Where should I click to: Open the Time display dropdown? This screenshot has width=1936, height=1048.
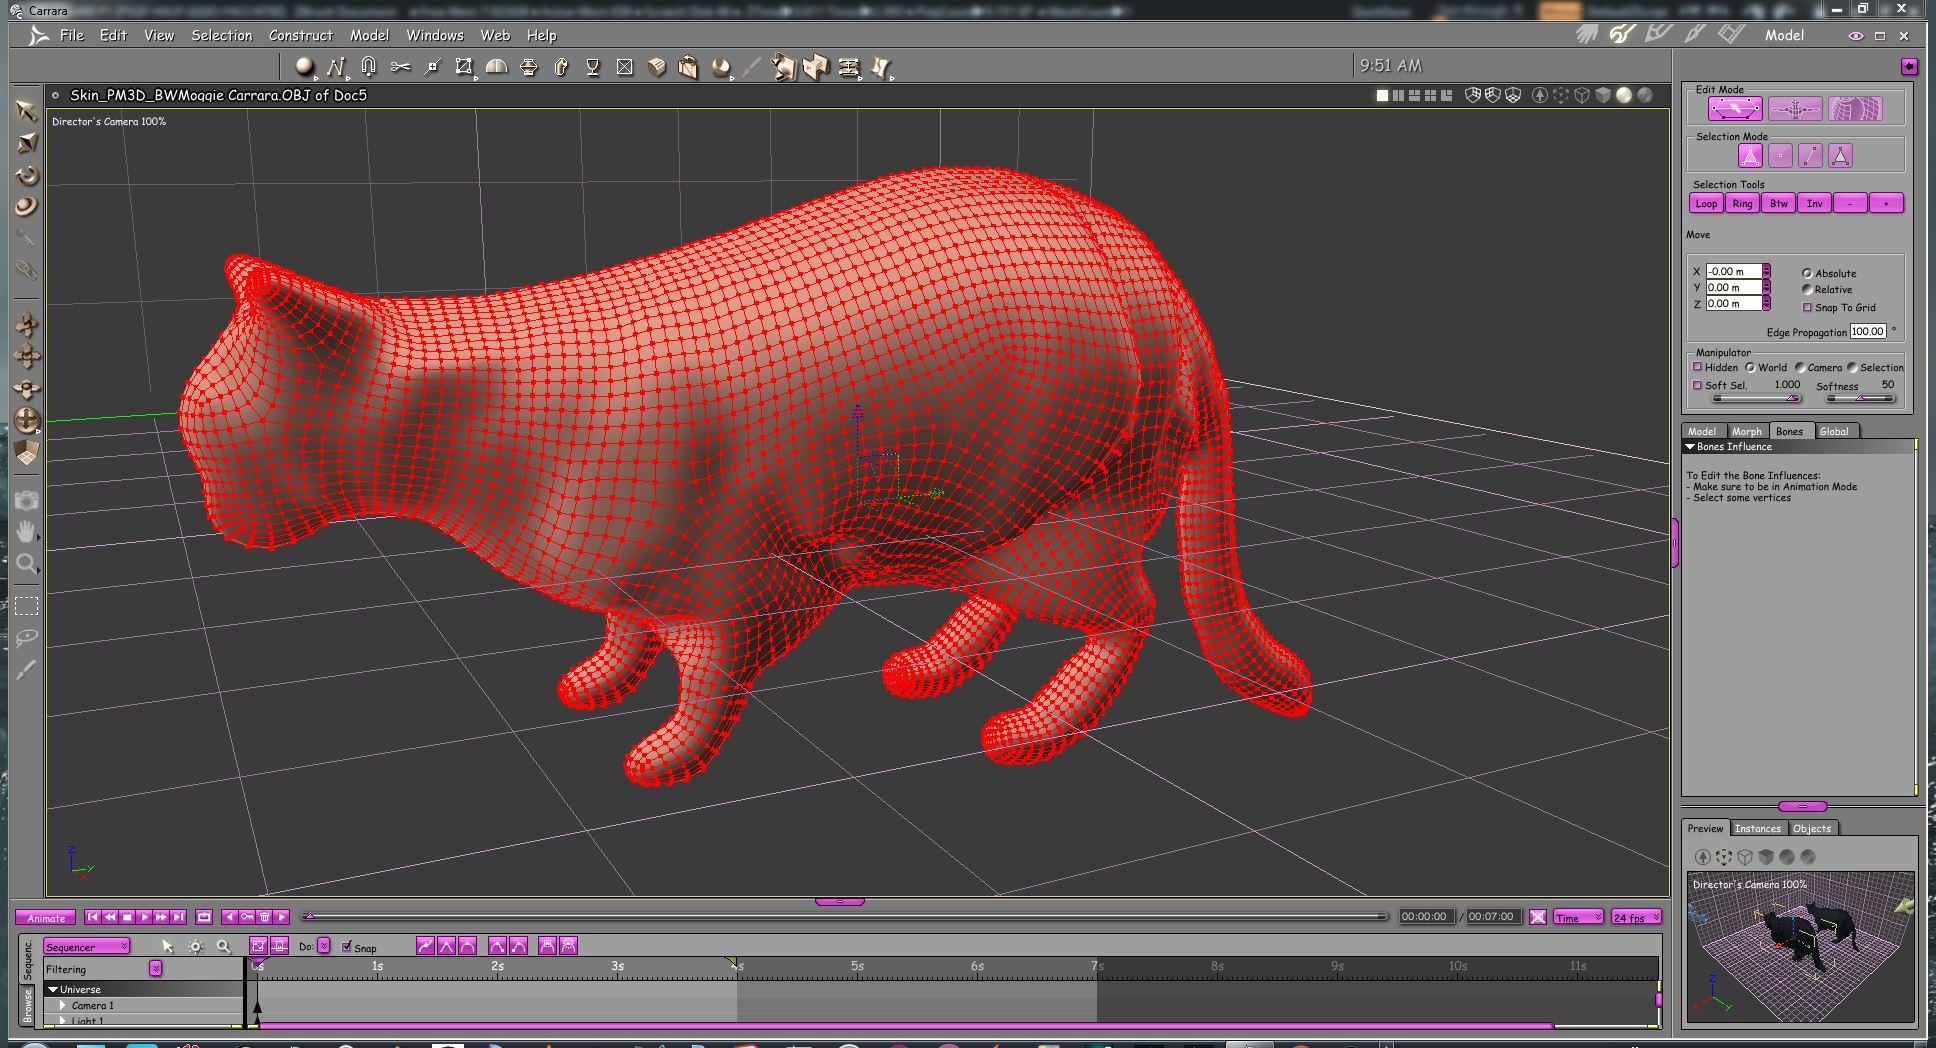click(1578, 917)
